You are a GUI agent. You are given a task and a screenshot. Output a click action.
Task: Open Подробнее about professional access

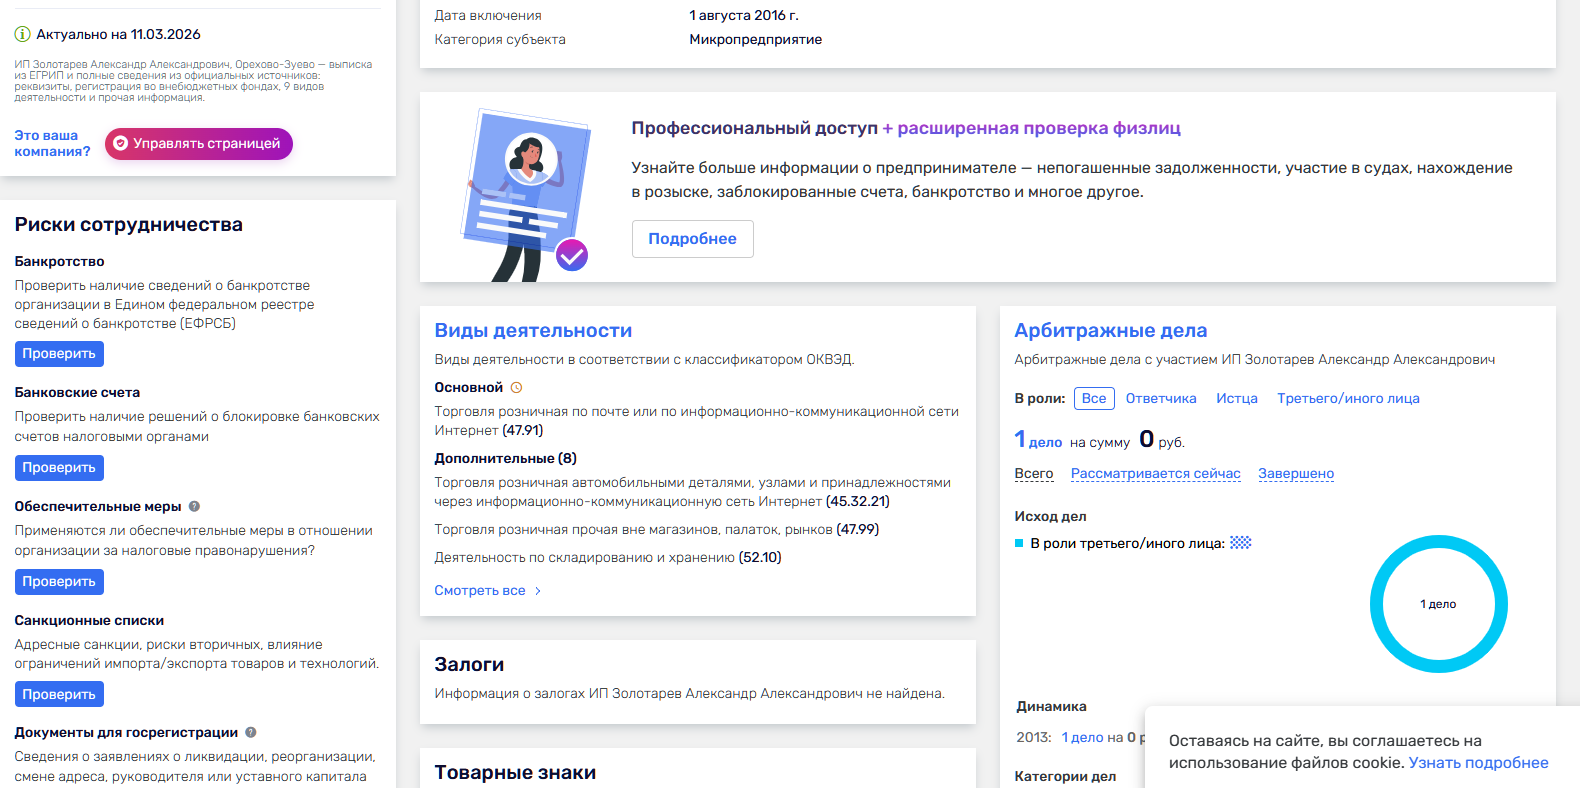click(x=692, y=239)
